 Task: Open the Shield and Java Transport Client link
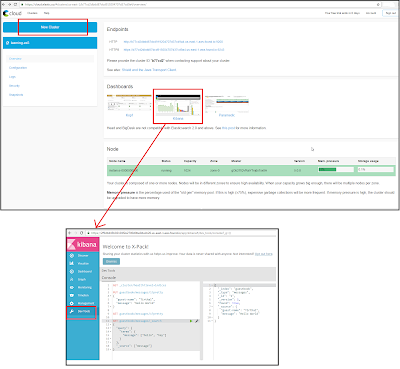[149, 70]
